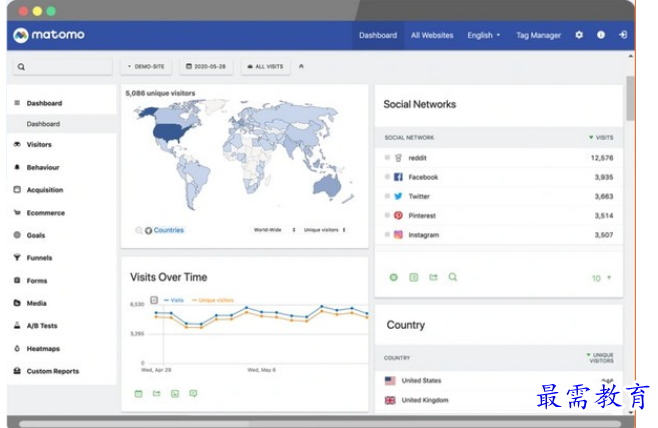Screen dimensions: 658x428
Task: Click the Facebook logo icon
Action: pyautogui.click(x=398, y=177)
